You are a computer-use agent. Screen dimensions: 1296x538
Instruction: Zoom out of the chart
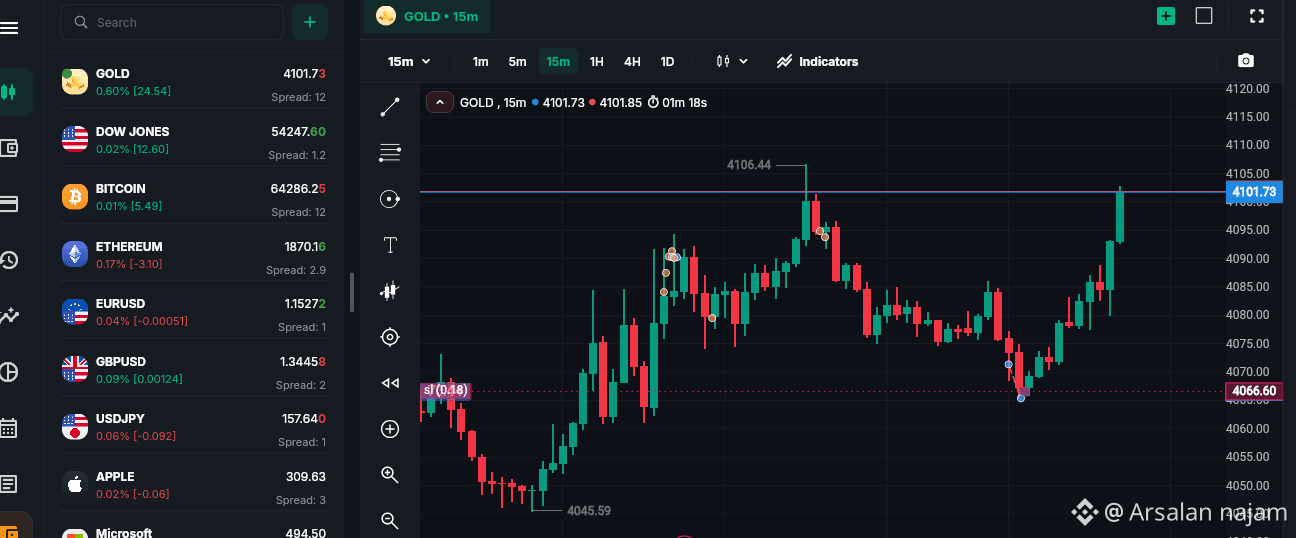point(390,520)
